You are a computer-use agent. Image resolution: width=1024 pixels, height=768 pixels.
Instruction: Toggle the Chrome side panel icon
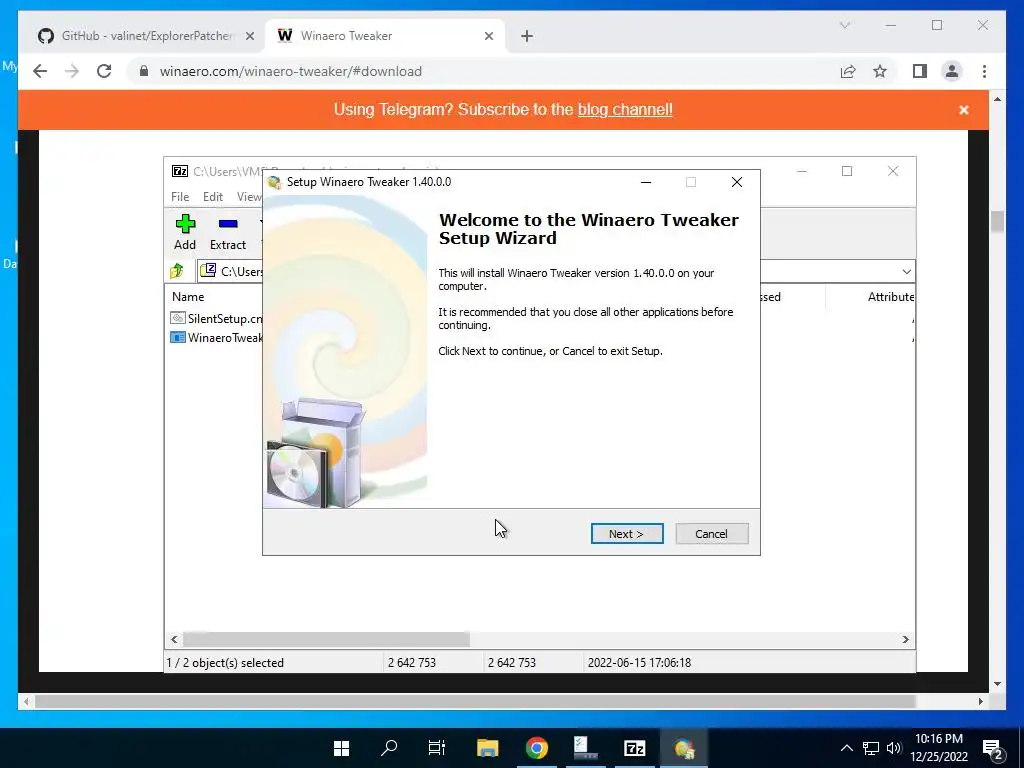pyautogui.click(x=920, y=71)
